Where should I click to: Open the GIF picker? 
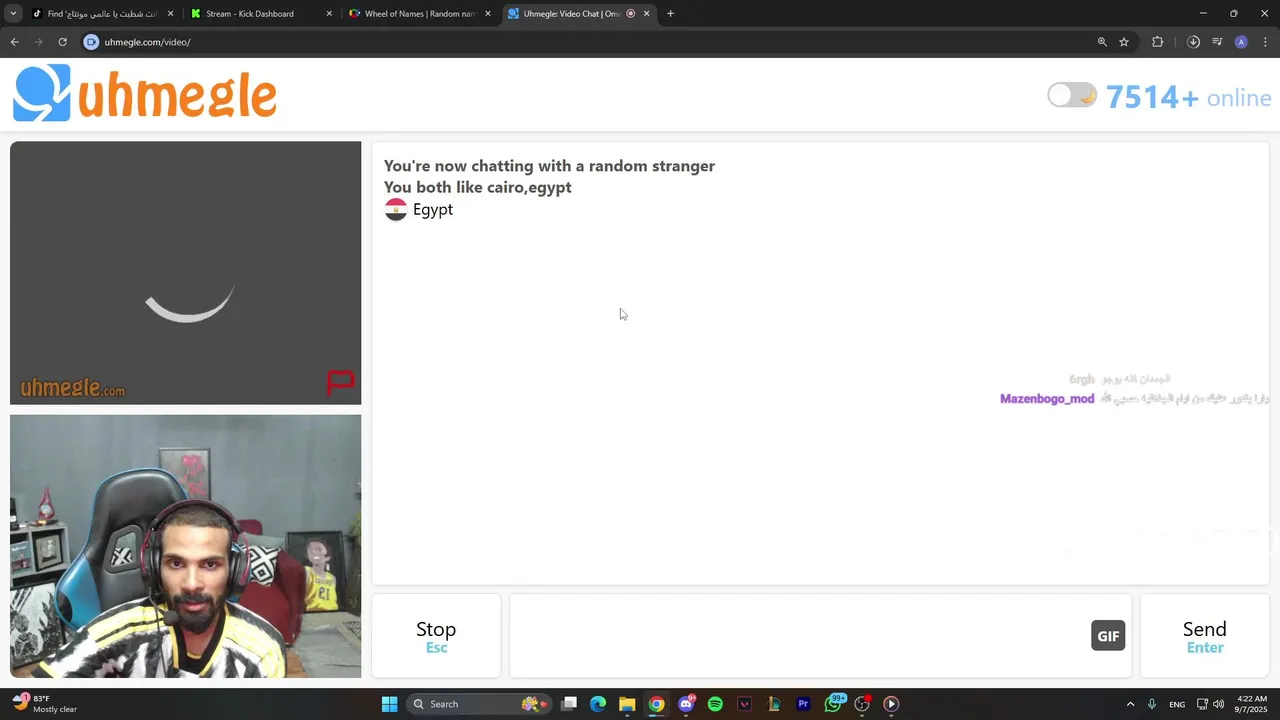1108,636
